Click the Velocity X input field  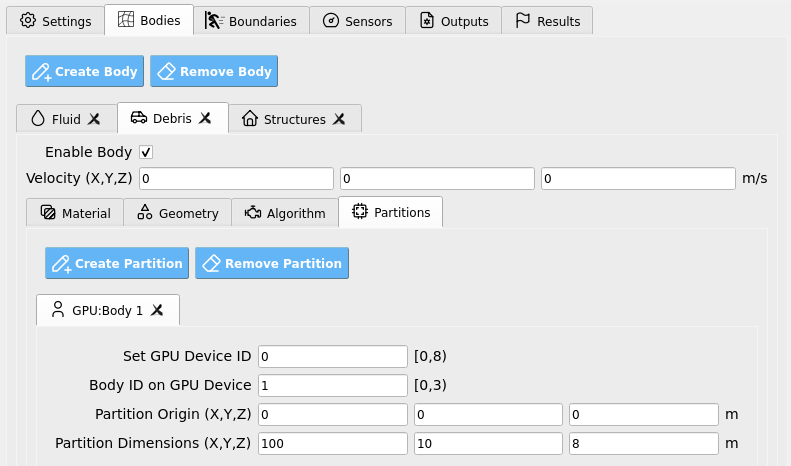[x=236, y=179]
